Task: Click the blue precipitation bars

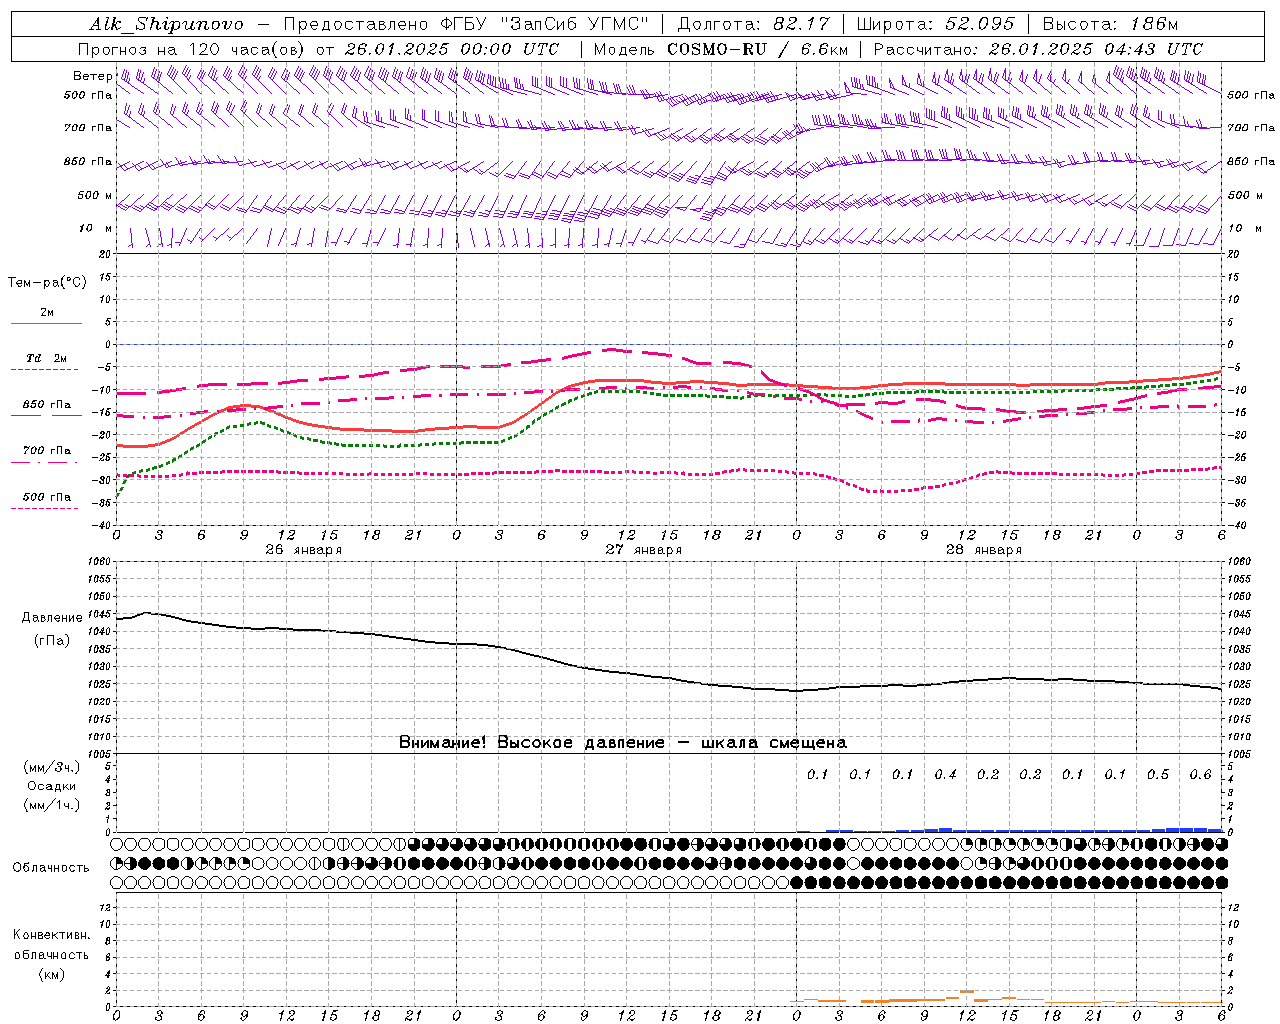Action: [x=1010, y=830]
